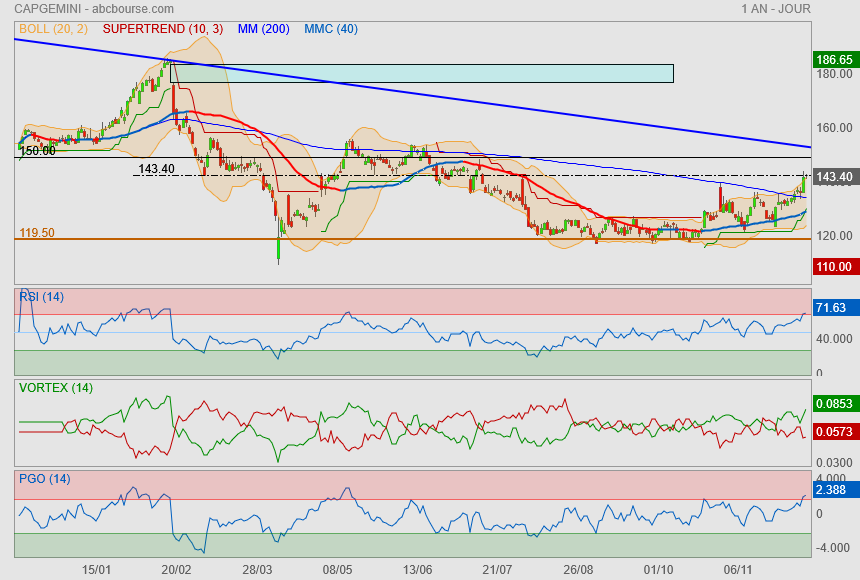Click the teal resistance zone rectangle
Viewport: 860px width, 580px height.
(x=422, y=73)
